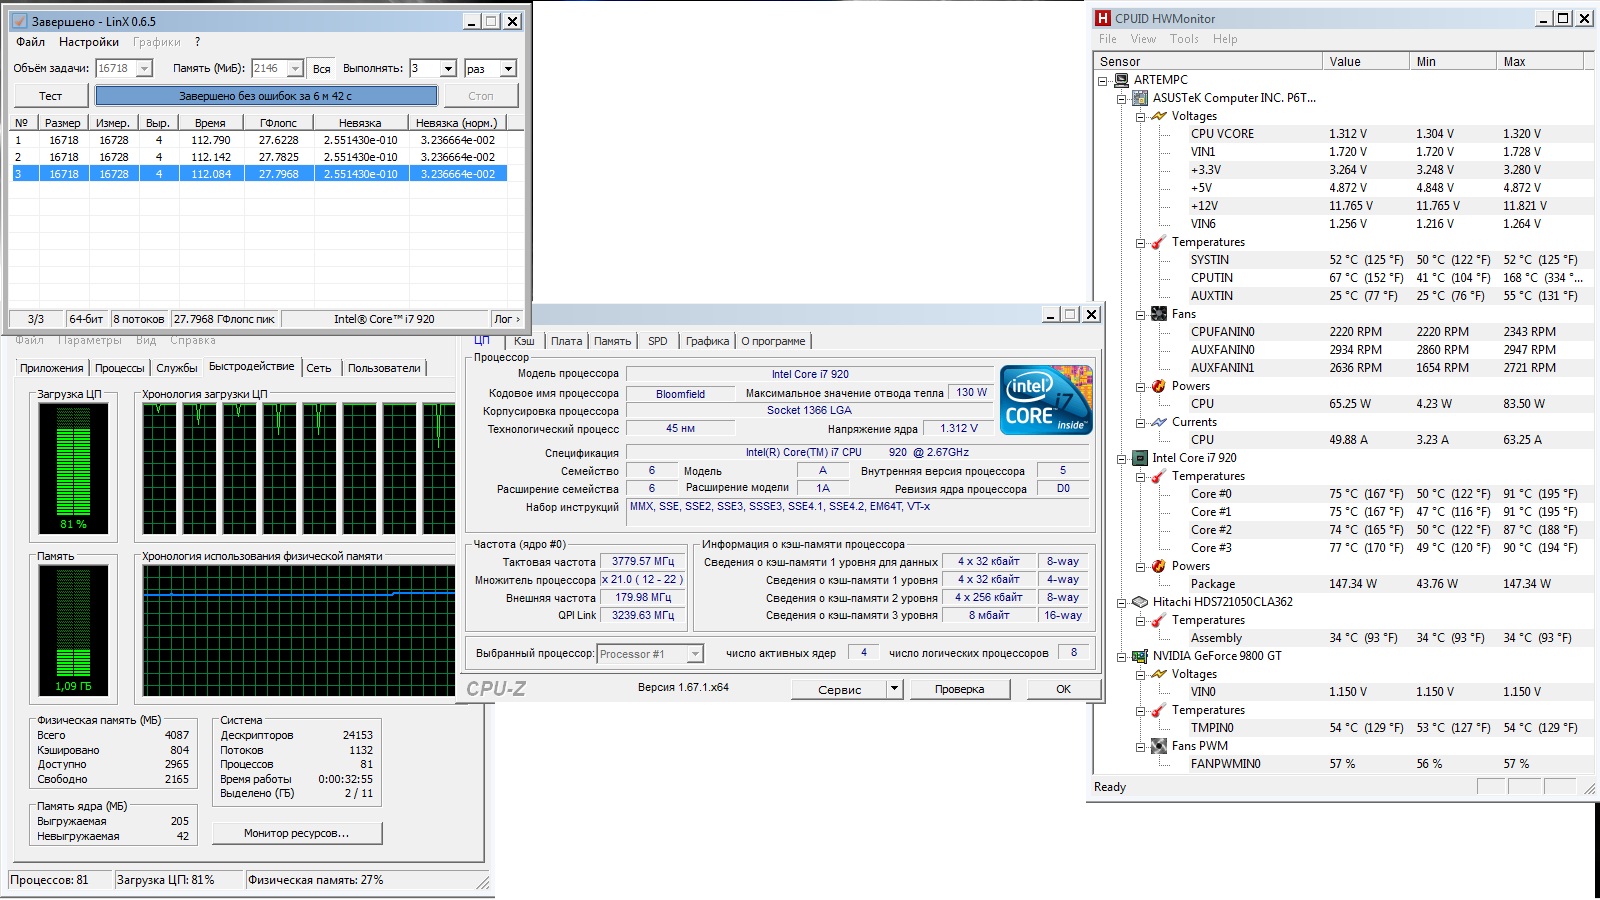Click the motherboard icon beside ASUSTeK Computer
The width and height of the screenshot is (1600, 900).
pyautogui.click(x=1140, y=98)
